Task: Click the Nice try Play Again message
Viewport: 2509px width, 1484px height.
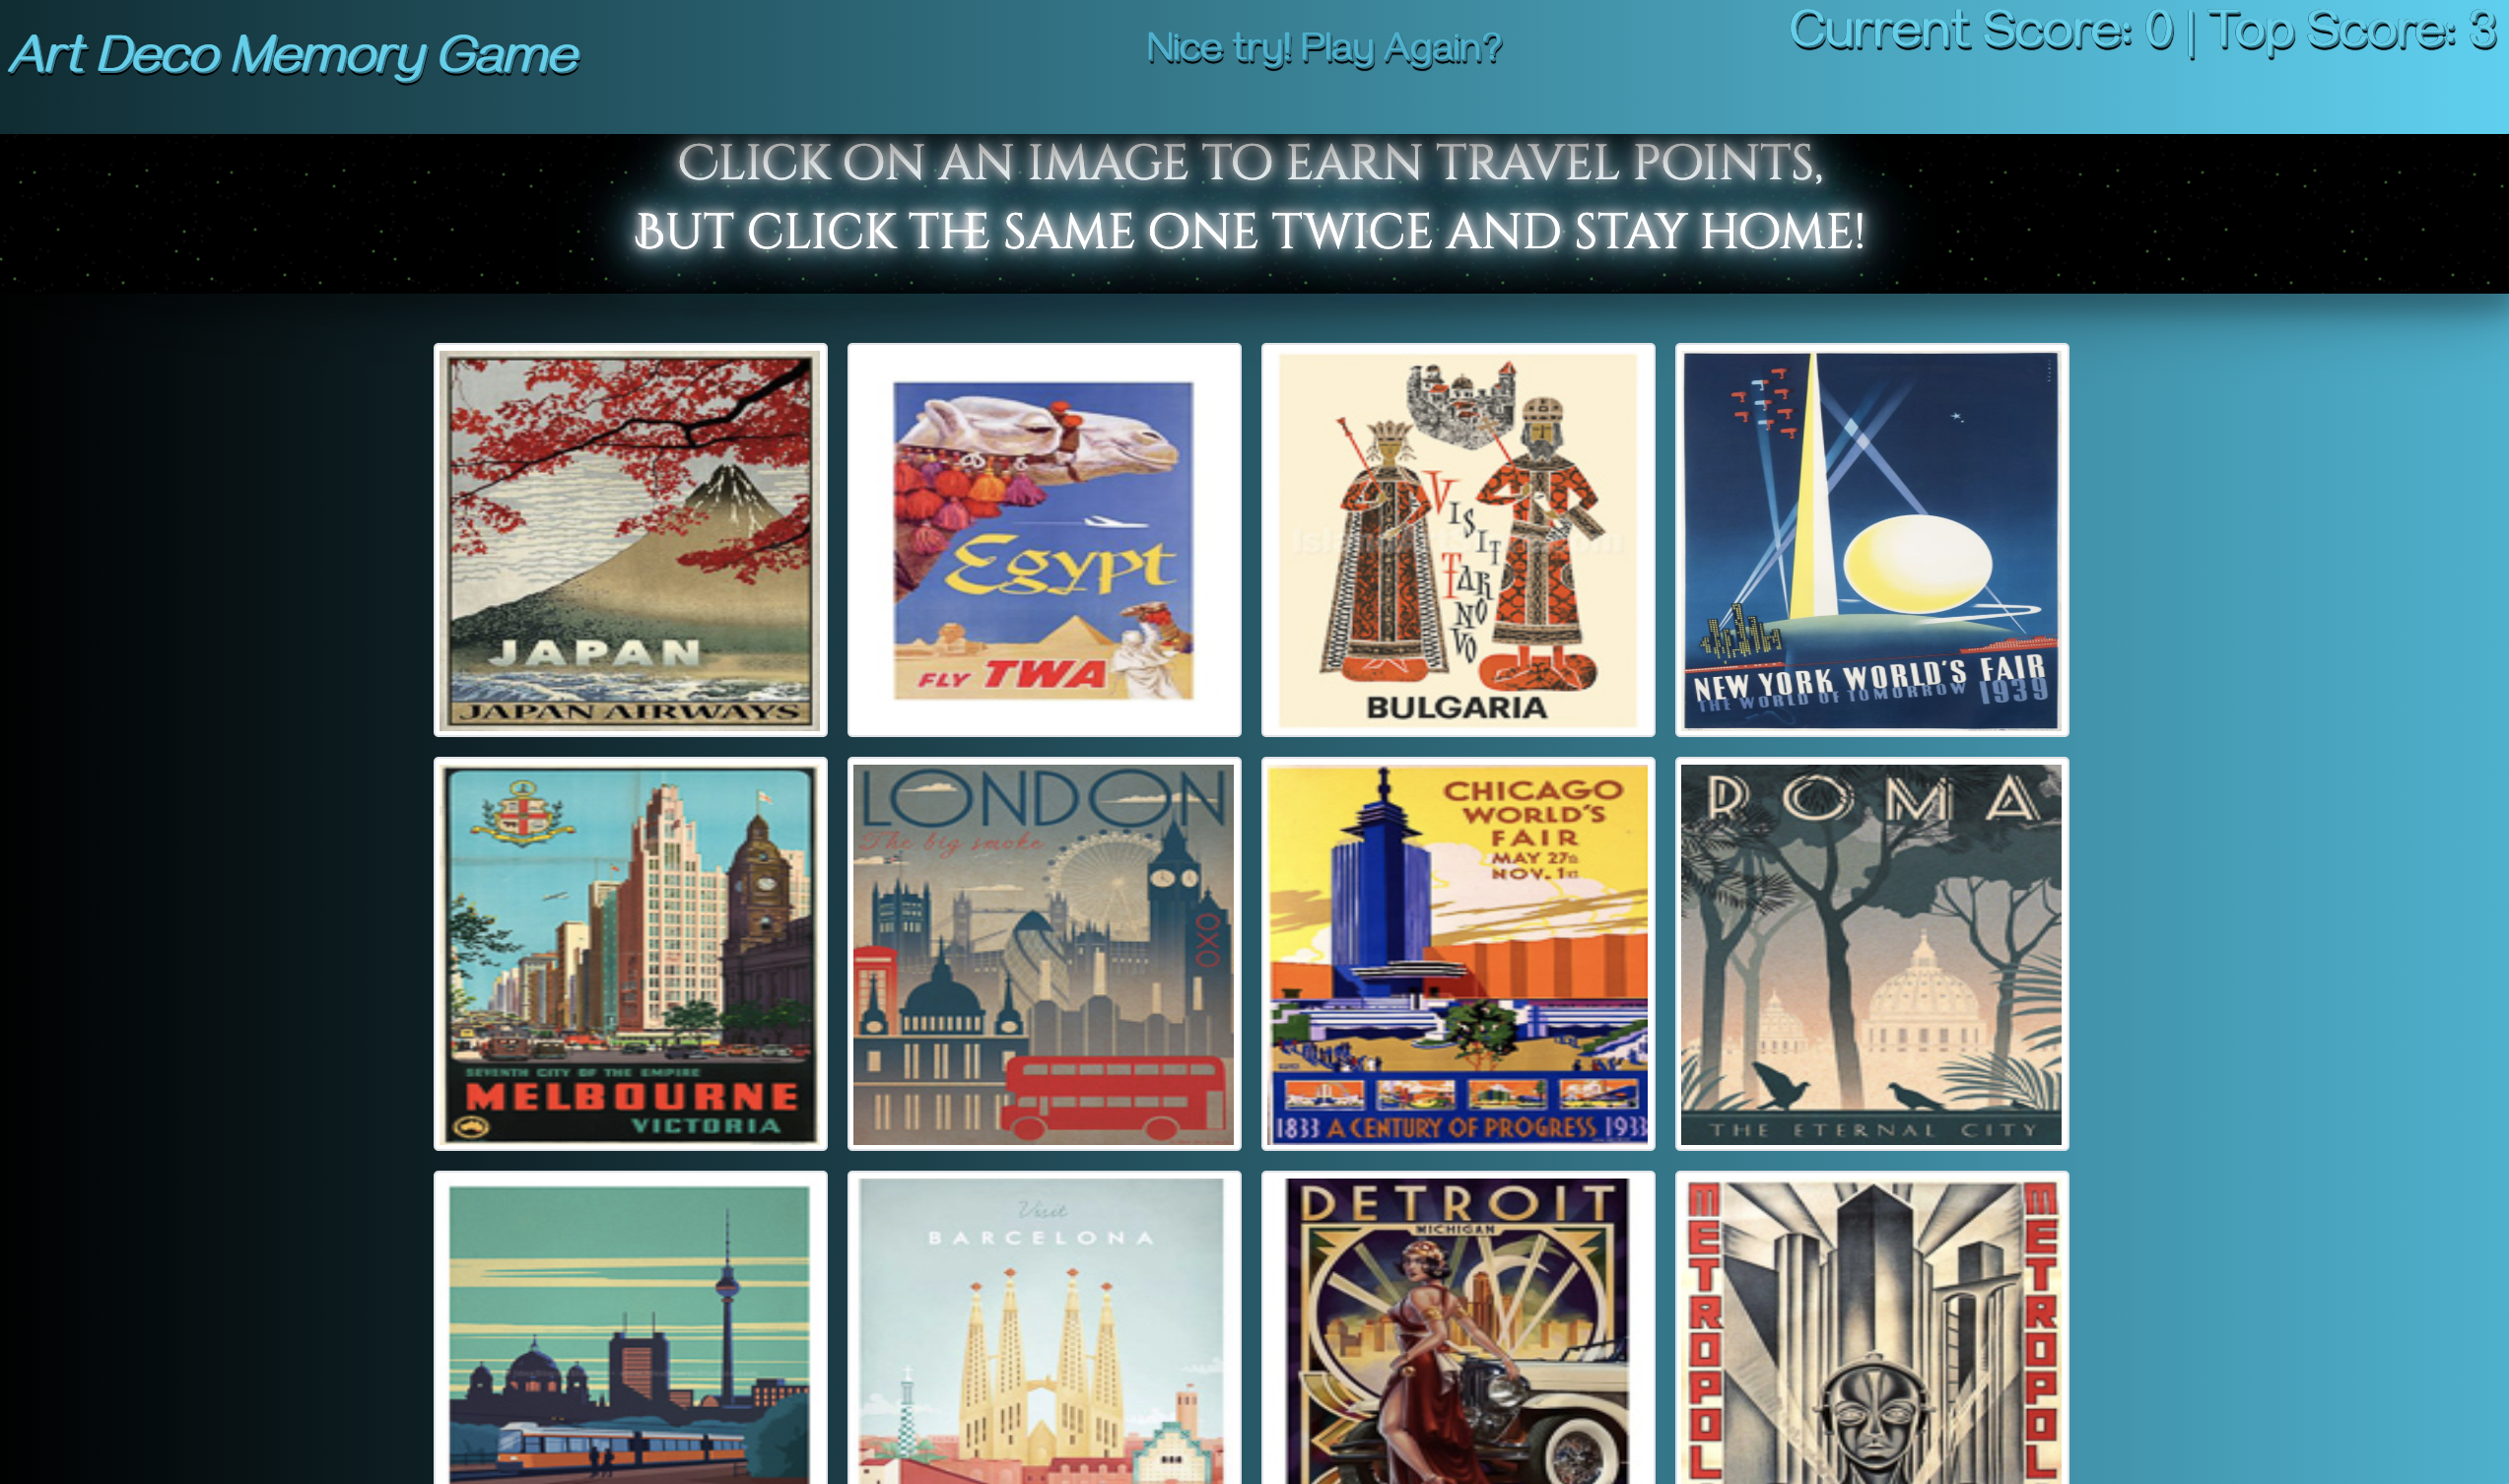Action: pyautogui.click(x=1324, y=48)
